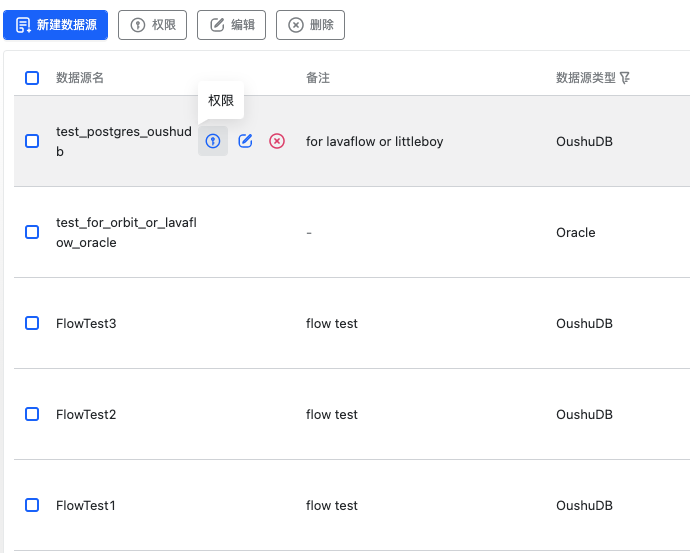The height and width of the screenshot is (553, 690).
Task: Click the FlowTest3 data source name
Action: pyautogui.click(x=86, y=324)
